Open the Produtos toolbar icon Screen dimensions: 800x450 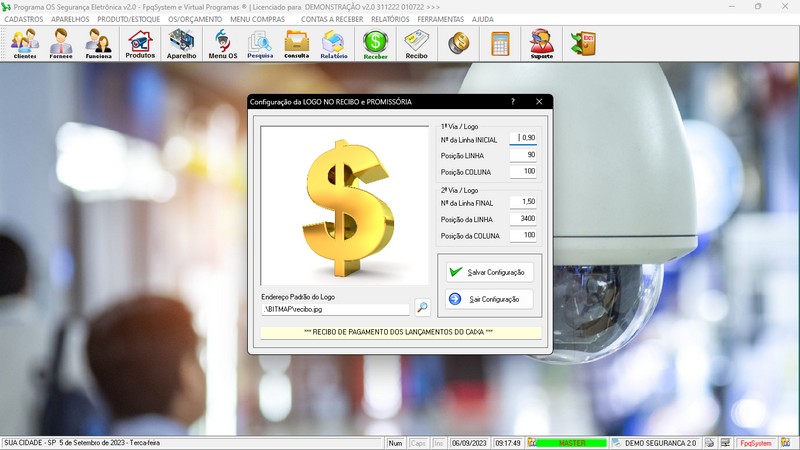coord(140,44)
